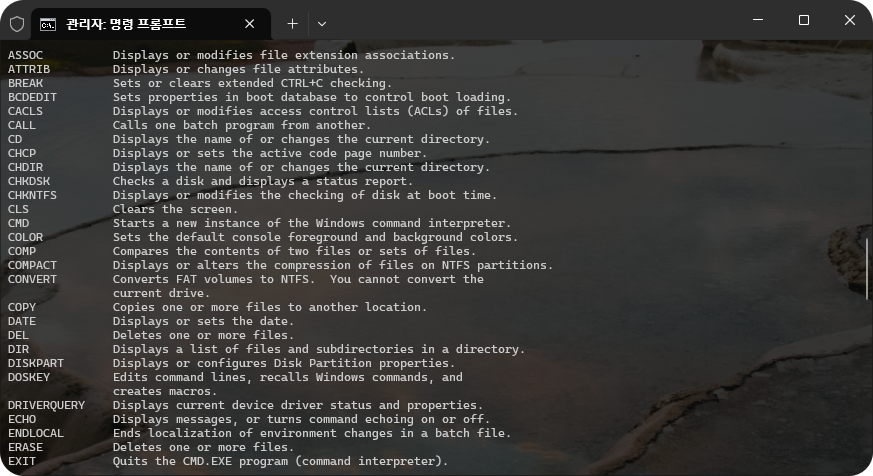Open a new tab with plus button
This screenshot has width=873, height=476.
click(x=292, y=23)
